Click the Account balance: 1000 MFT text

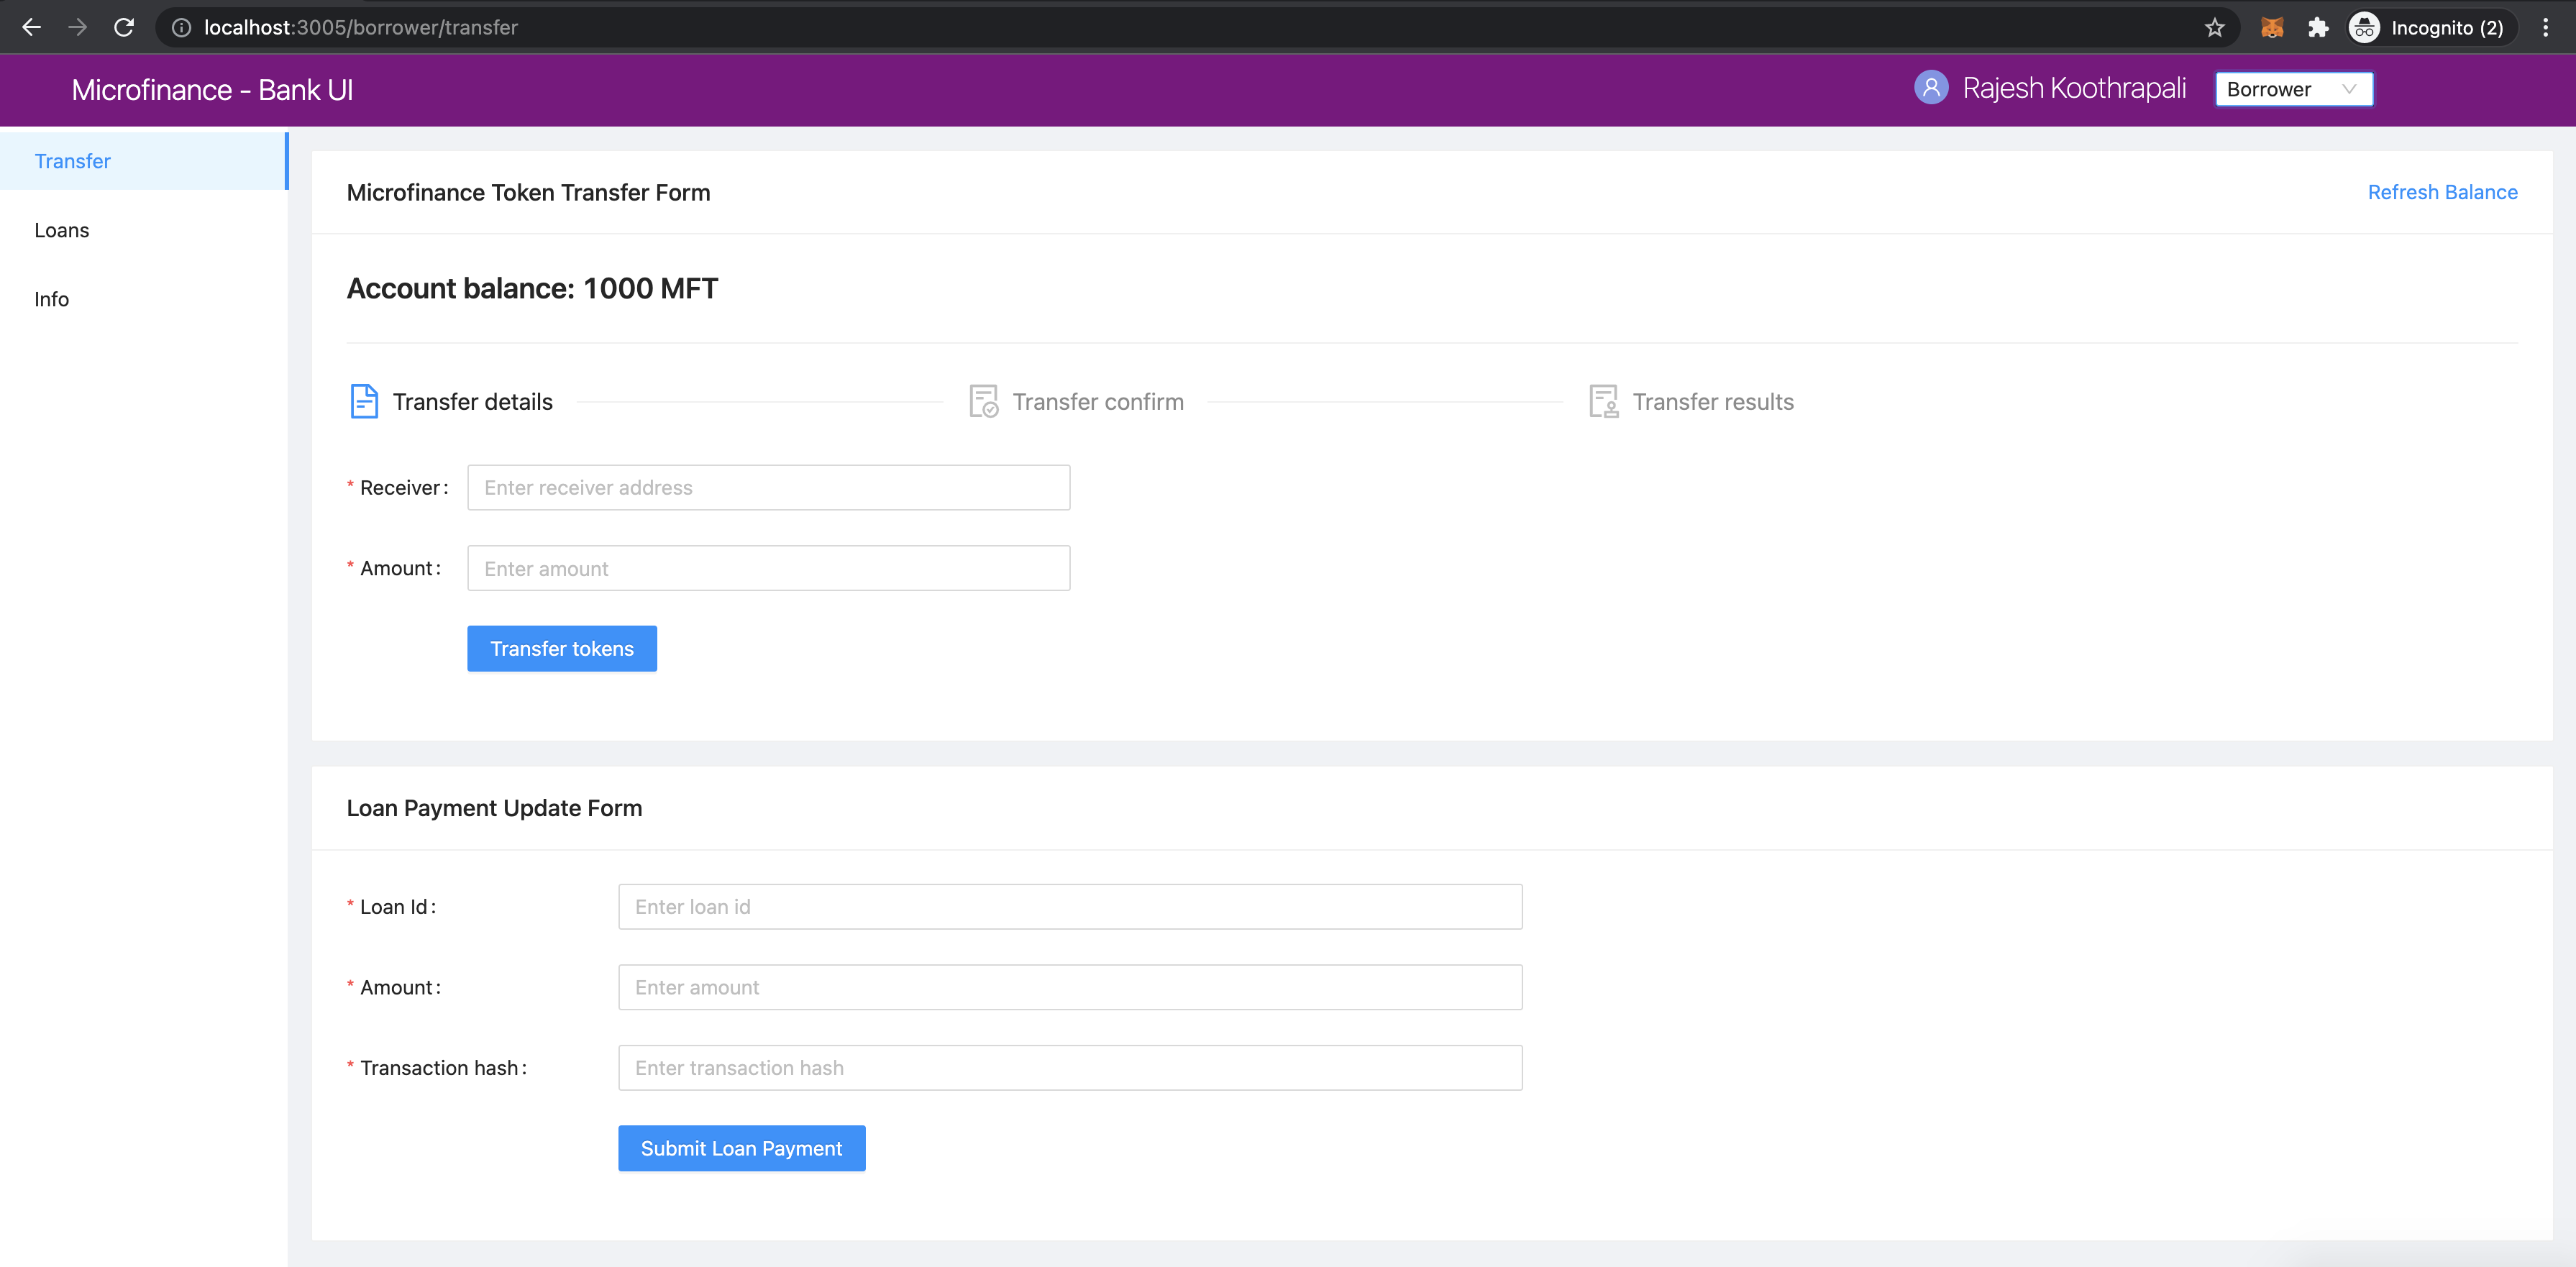tap(532, 288)
